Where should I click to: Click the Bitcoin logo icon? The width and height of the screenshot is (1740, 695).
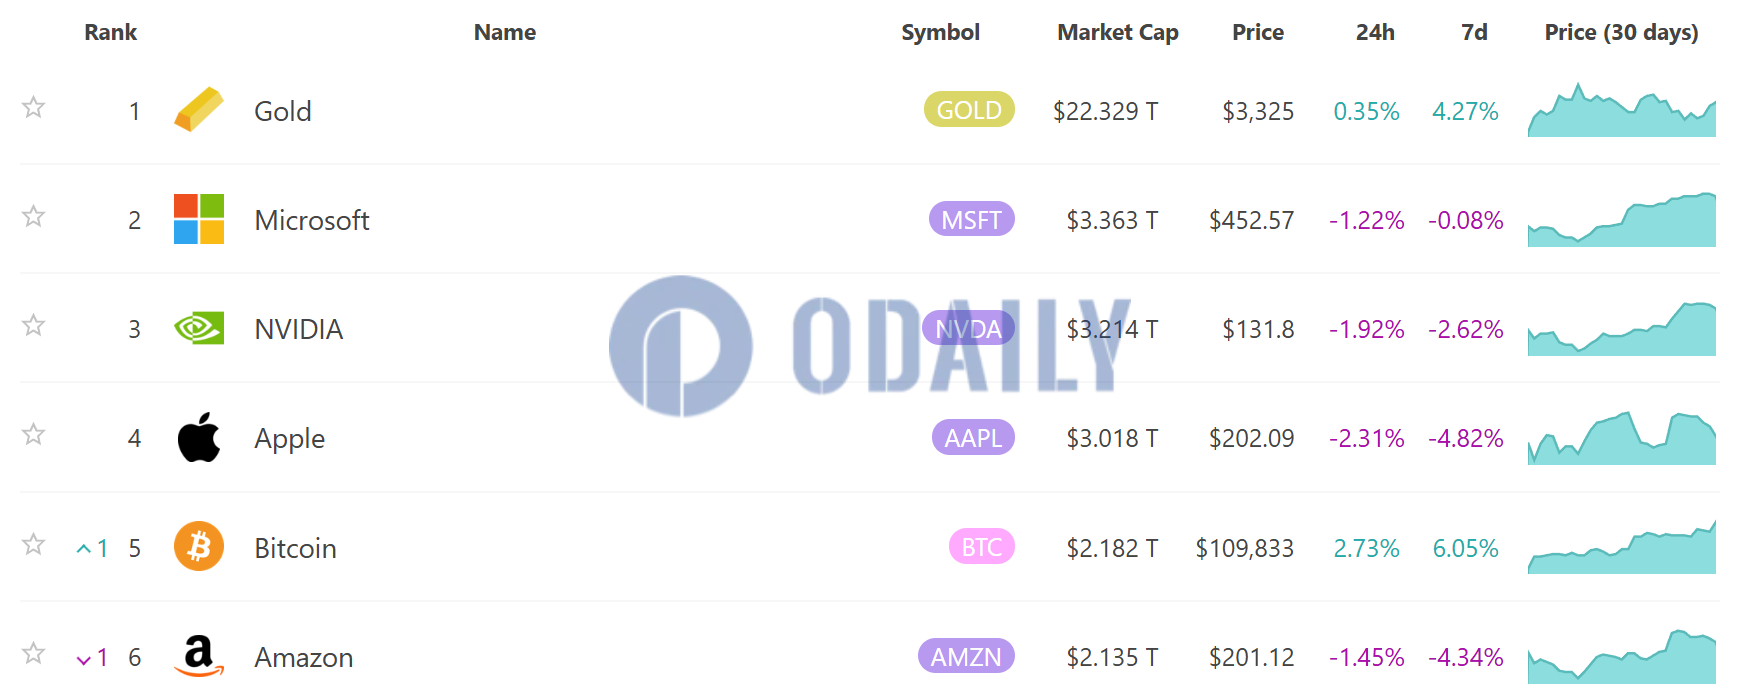[x=198, y=547]
